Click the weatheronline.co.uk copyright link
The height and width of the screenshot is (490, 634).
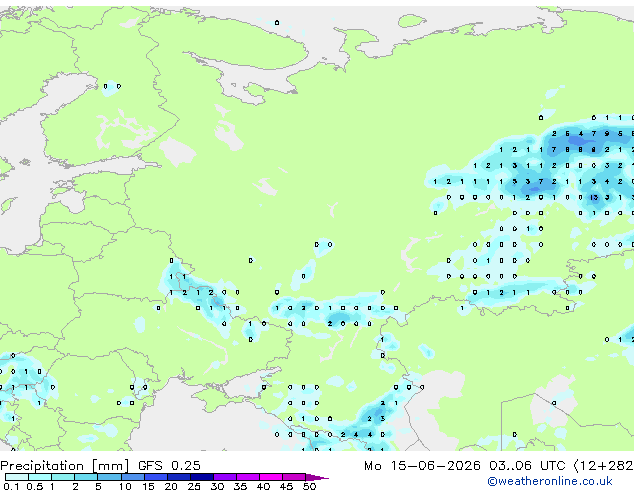(x=550, y=481)
